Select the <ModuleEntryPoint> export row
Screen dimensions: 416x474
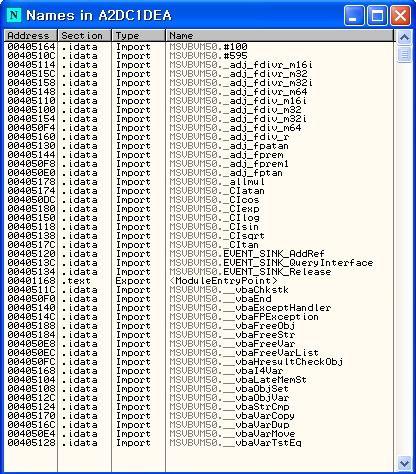tap(199, 281)
